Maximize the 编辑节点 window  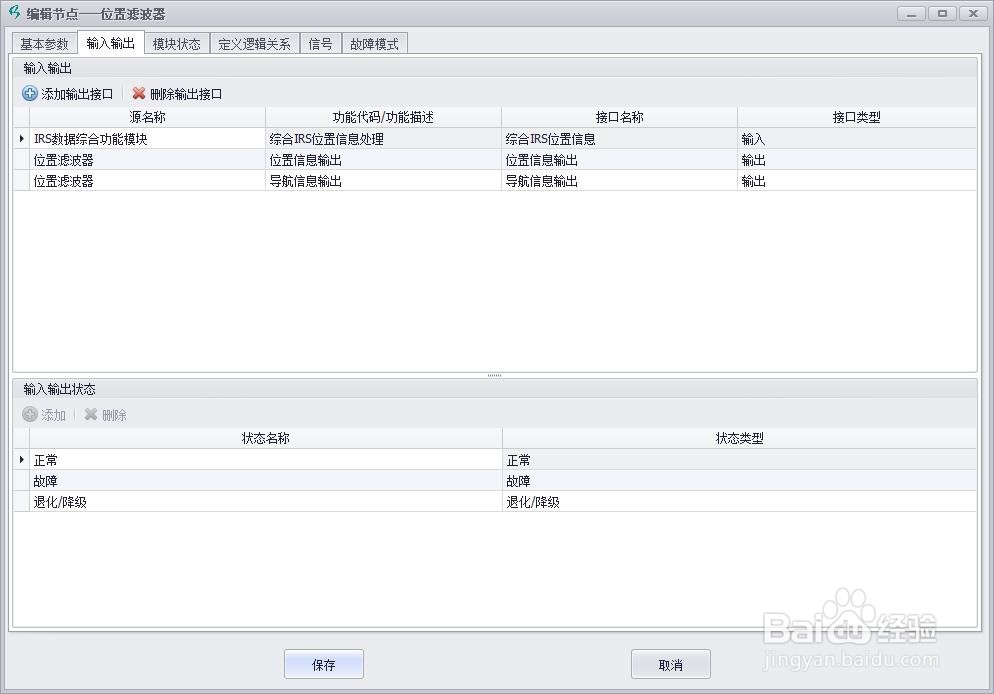pos(943,14)
